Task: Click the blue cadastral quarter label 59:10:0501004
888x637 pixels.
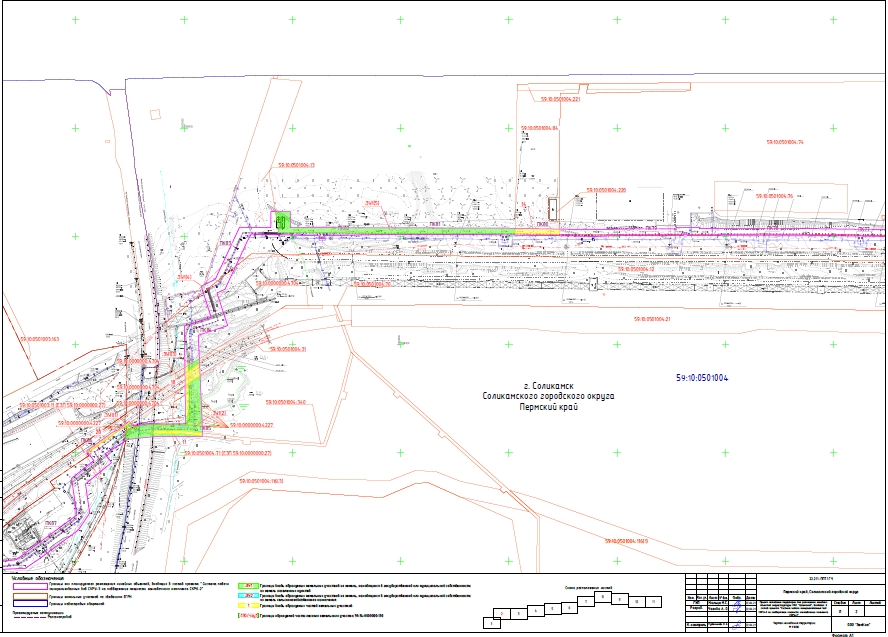Action: [702, 378]
